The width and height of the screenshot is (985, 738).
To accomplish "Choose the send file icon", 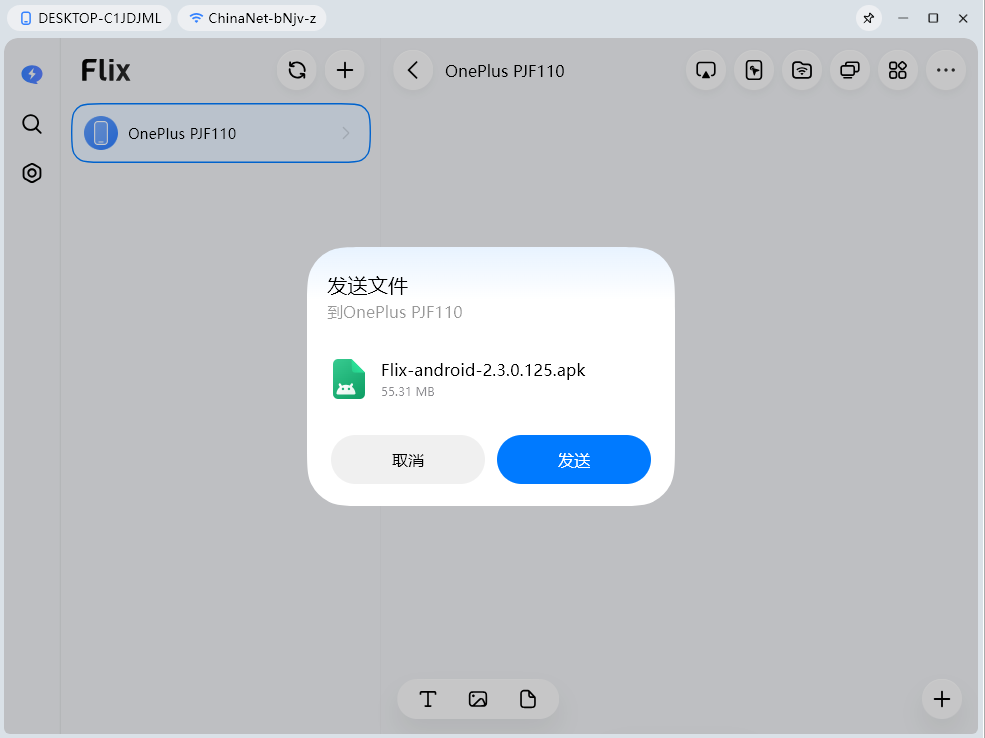I will (x=528, y=699).
